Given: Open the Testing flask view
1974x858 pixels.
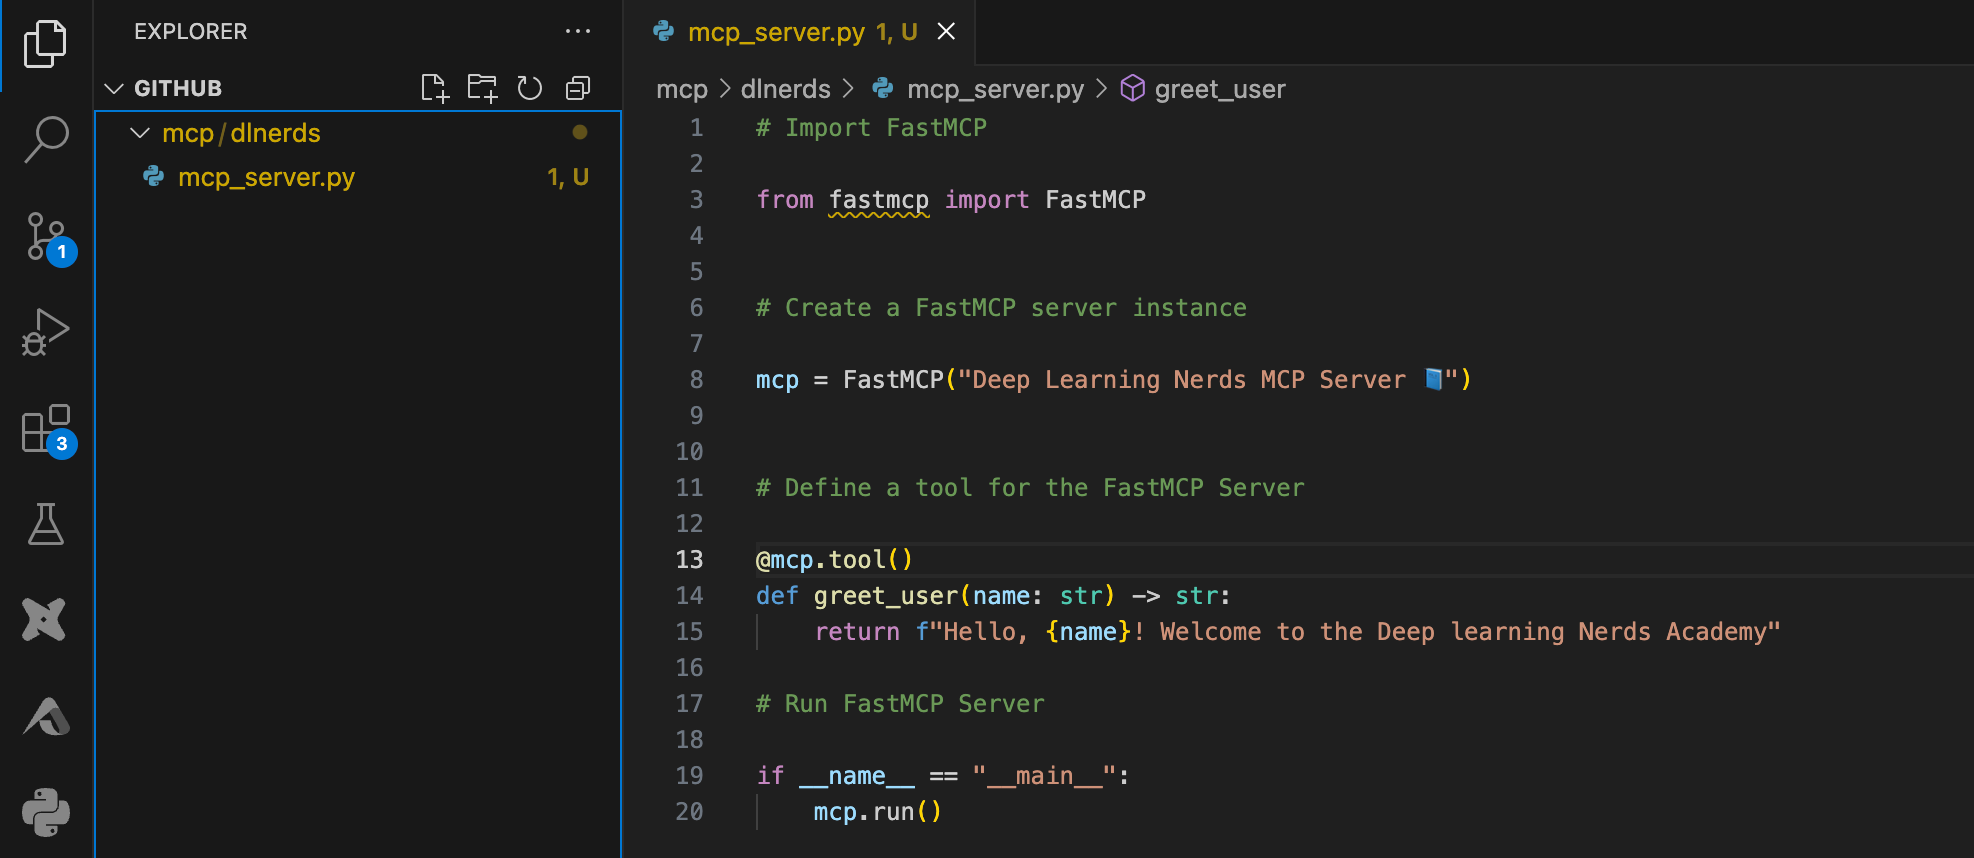Looking at the screenshot, I should [46, 523].
